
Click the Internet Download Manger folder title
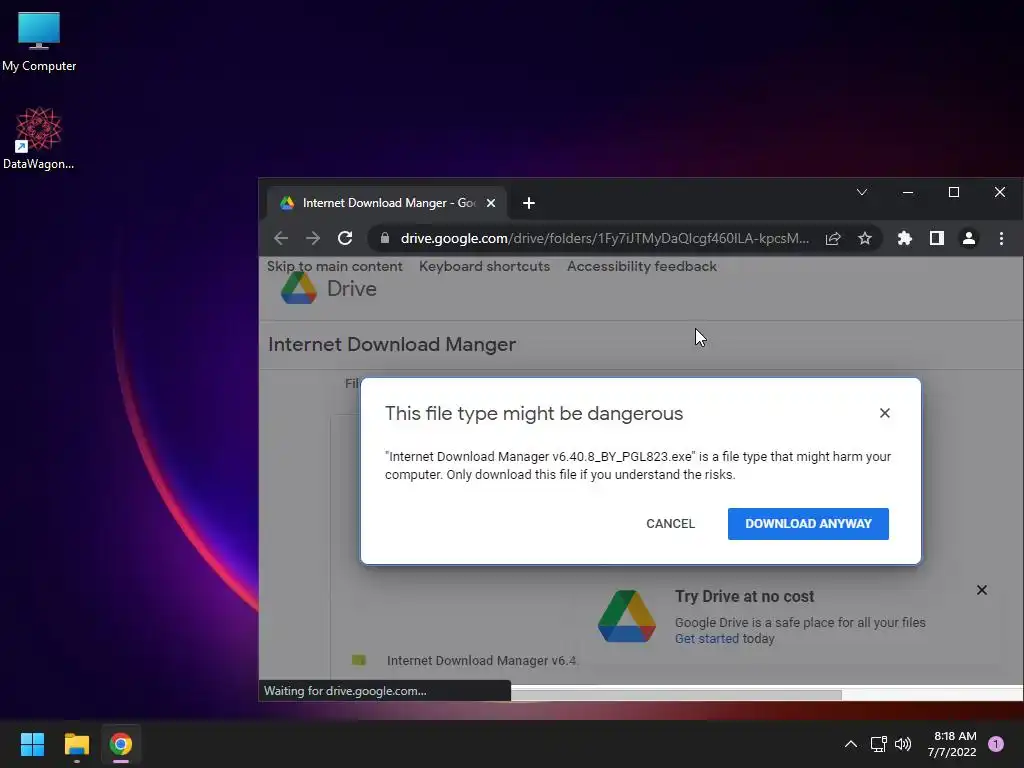(x=392, y=344)
